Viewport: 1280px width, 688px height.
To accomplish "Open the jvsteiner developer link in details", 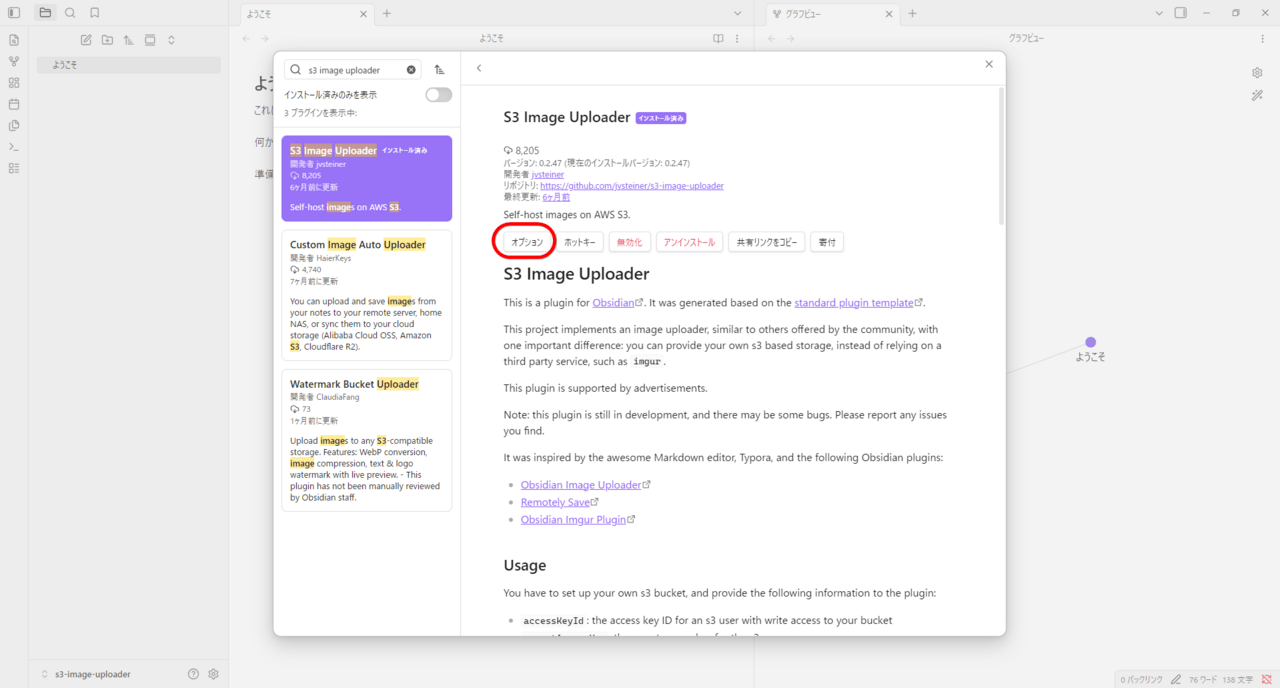I will 547,174.
